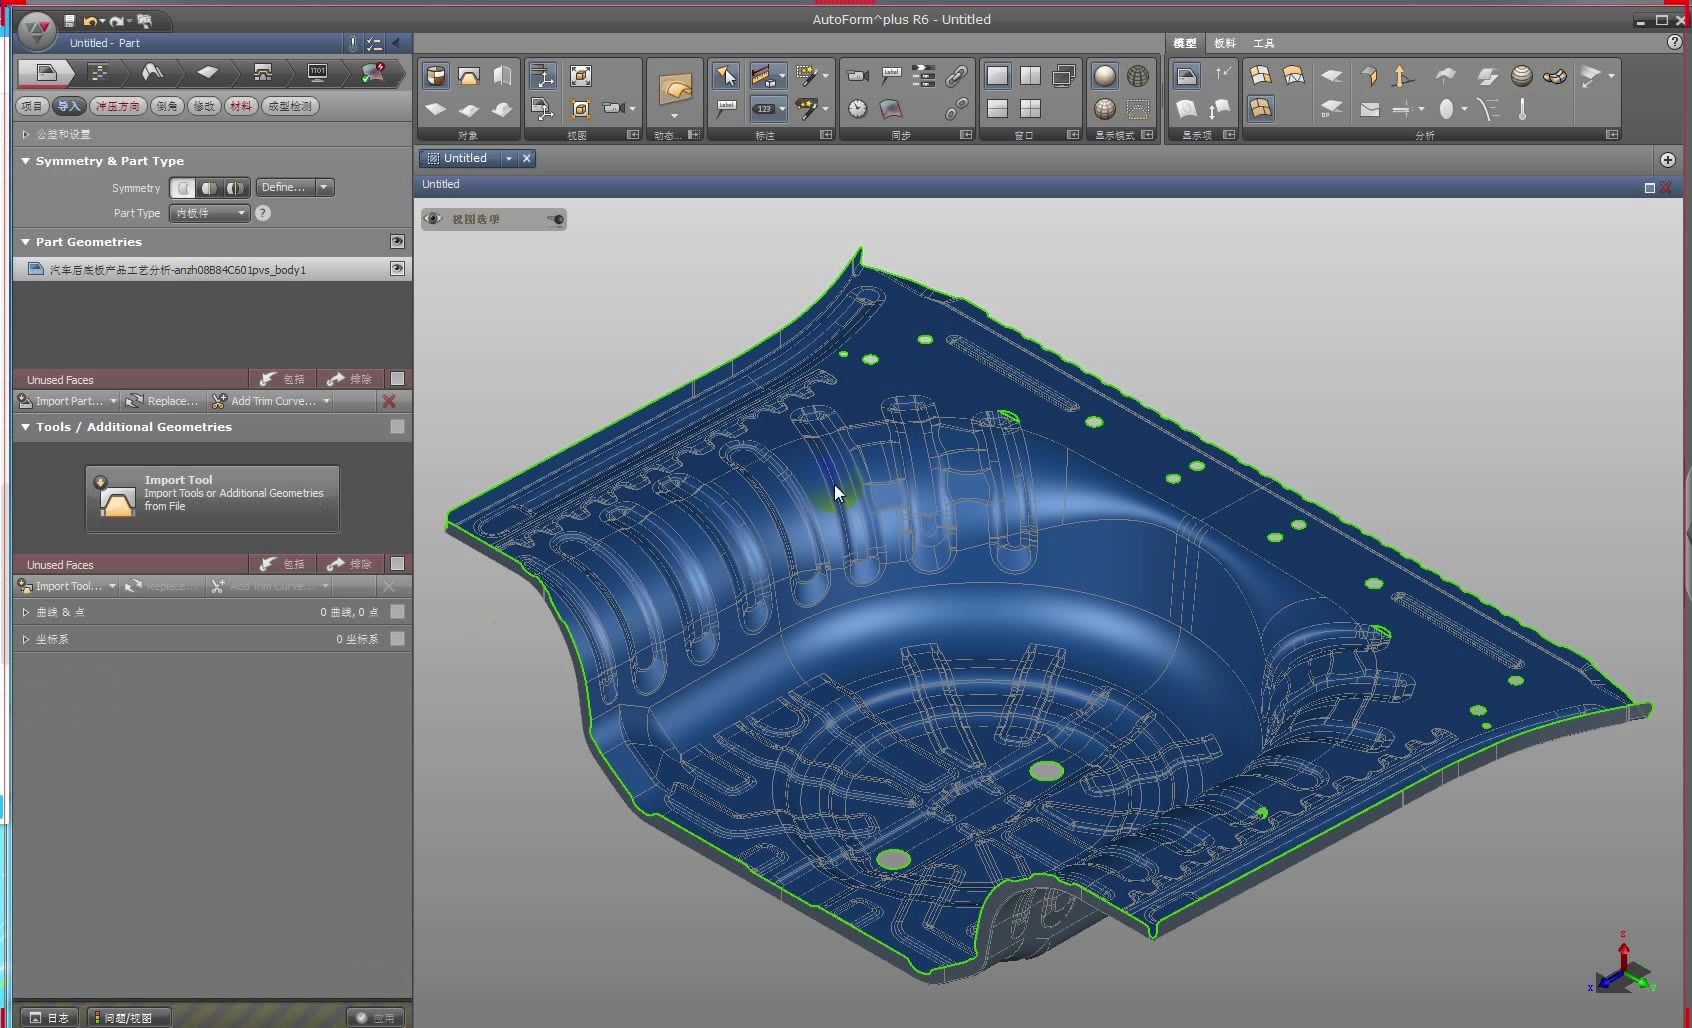
Task: Select the Process stage press icon
Action: pyautogui.click(x=262, y=72)
